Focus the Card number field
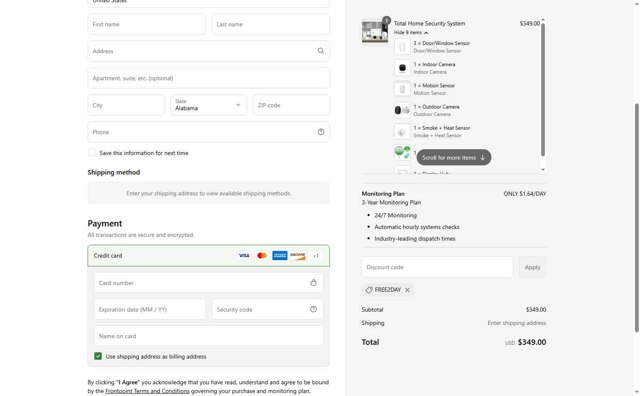Screen dimensions: 640x396 click(209, 283)
